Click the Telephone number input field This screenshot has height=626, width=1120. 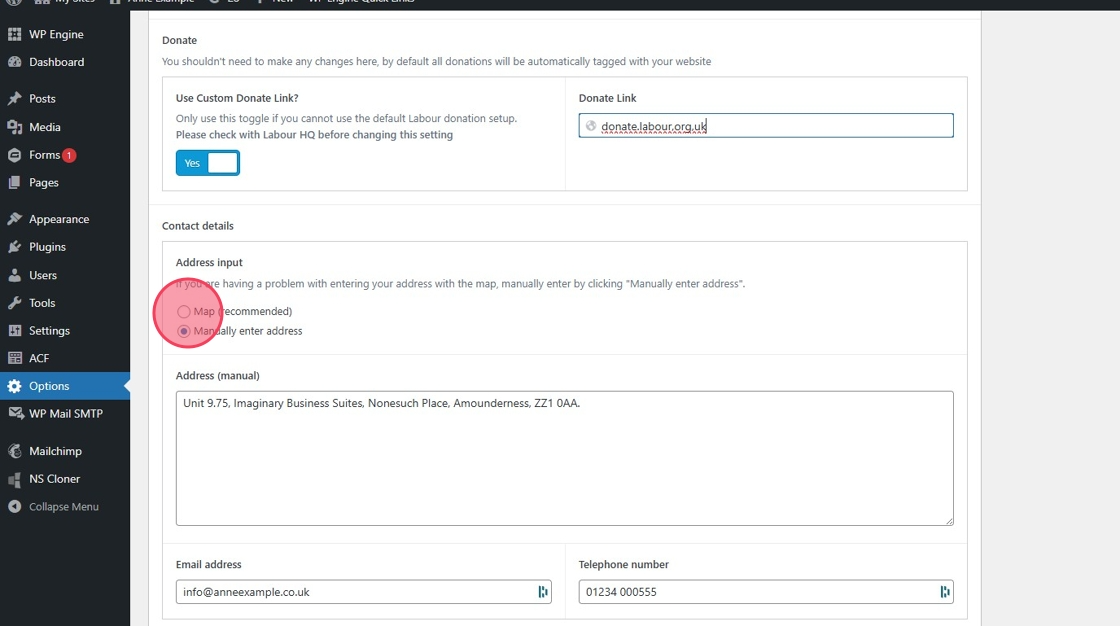pos(760,592)
